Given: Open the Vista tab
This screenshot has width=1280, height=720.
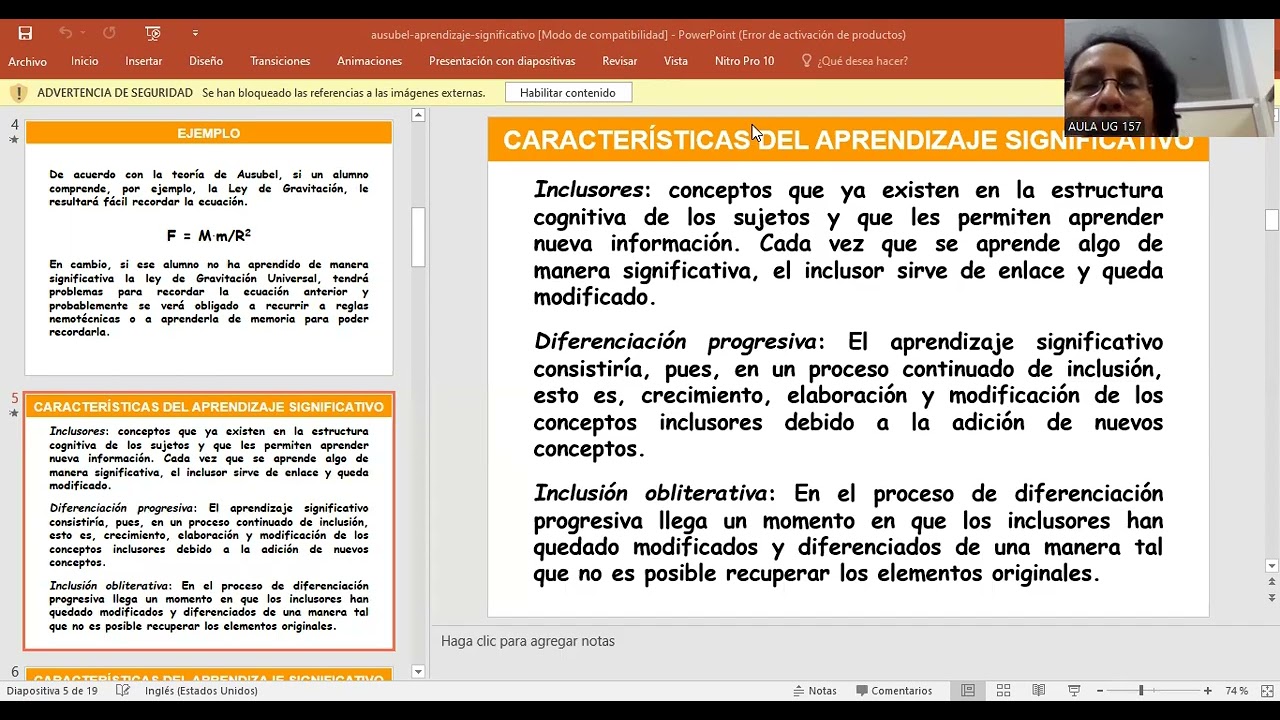Looking at the screenshot, I should coord(676,61).
